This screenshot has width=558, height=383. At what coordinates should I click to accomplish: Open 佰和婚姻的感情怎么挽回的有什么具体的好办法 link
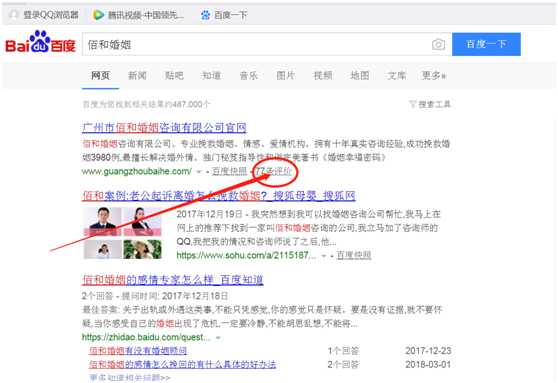(x=182, y=364)
